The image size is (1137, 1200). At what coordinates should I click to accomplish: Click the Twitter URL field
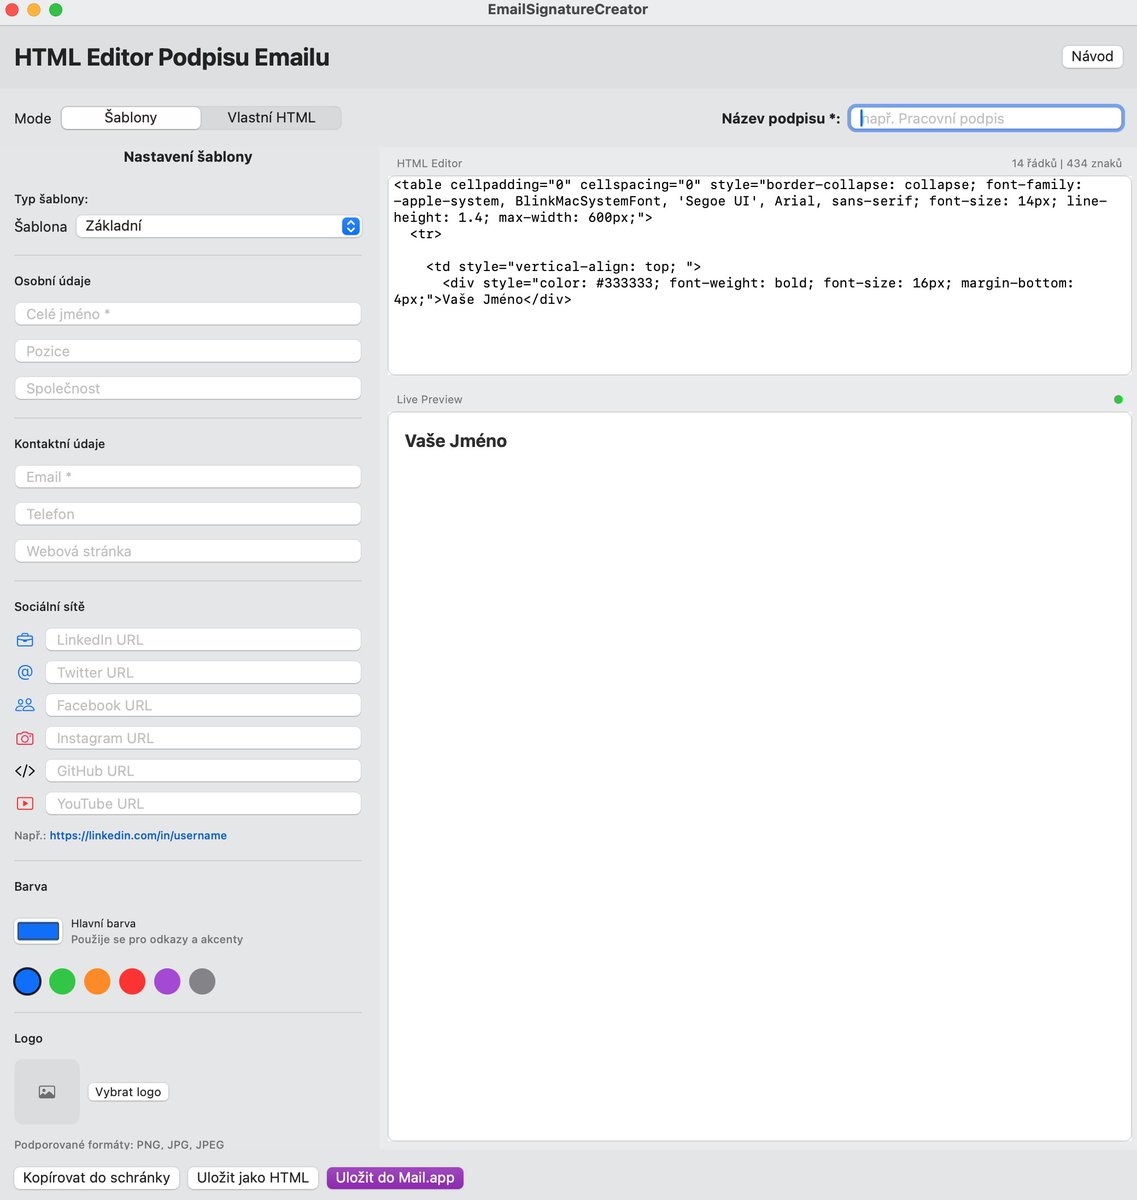point(203,672)
